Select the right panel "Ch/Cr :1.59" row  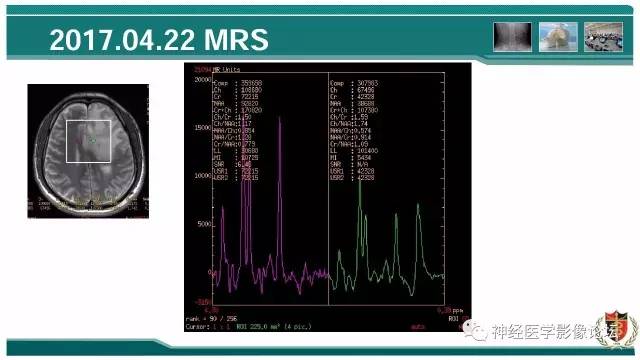(349, 117)
